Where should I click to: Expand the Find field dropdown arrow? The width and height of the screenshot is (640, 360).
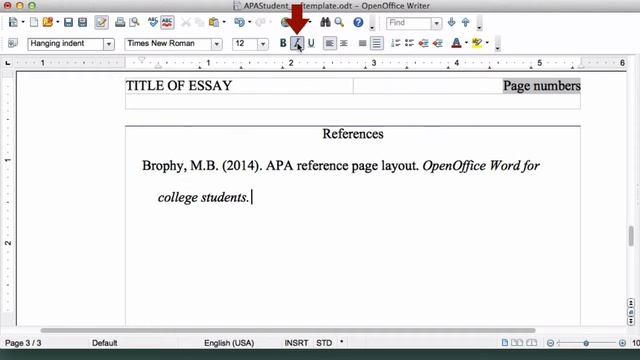tap(436, 23)
